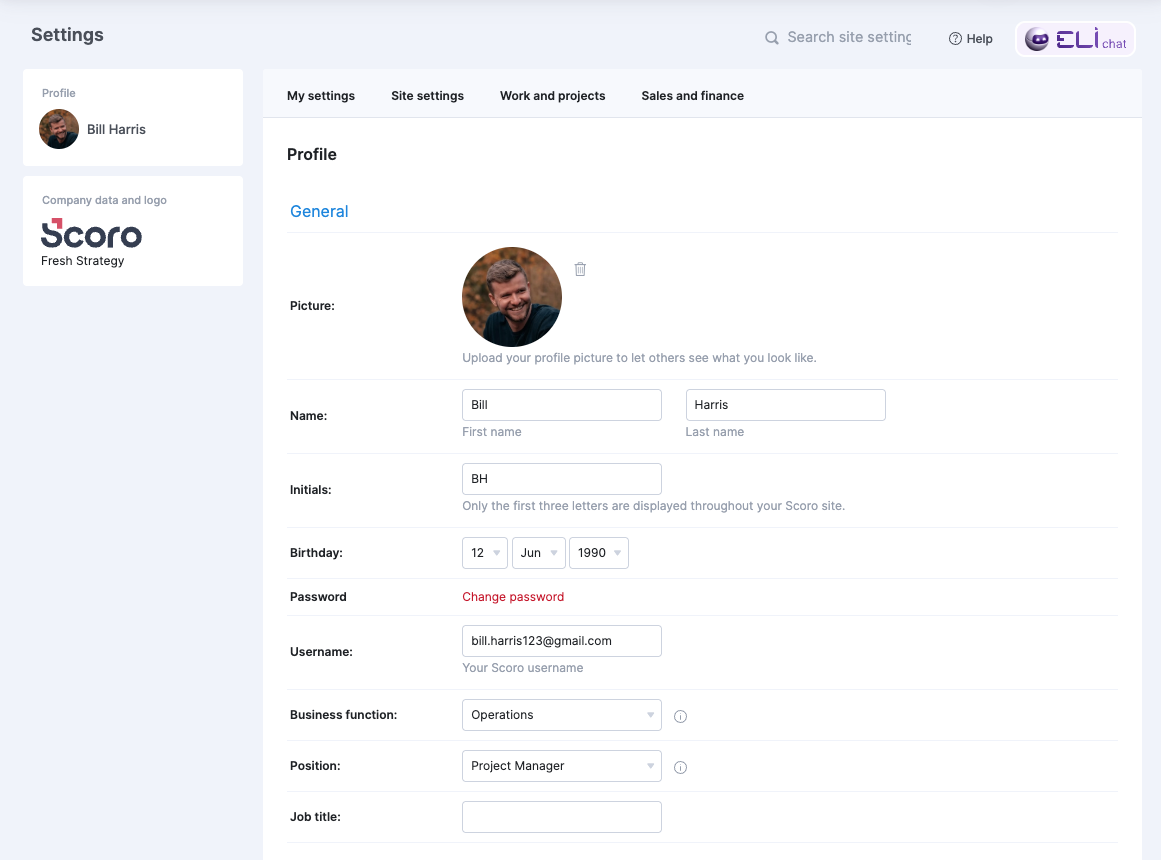
Task: Click the sidebar Profile label
Action: pyautogui.click(x=58, y=93)
